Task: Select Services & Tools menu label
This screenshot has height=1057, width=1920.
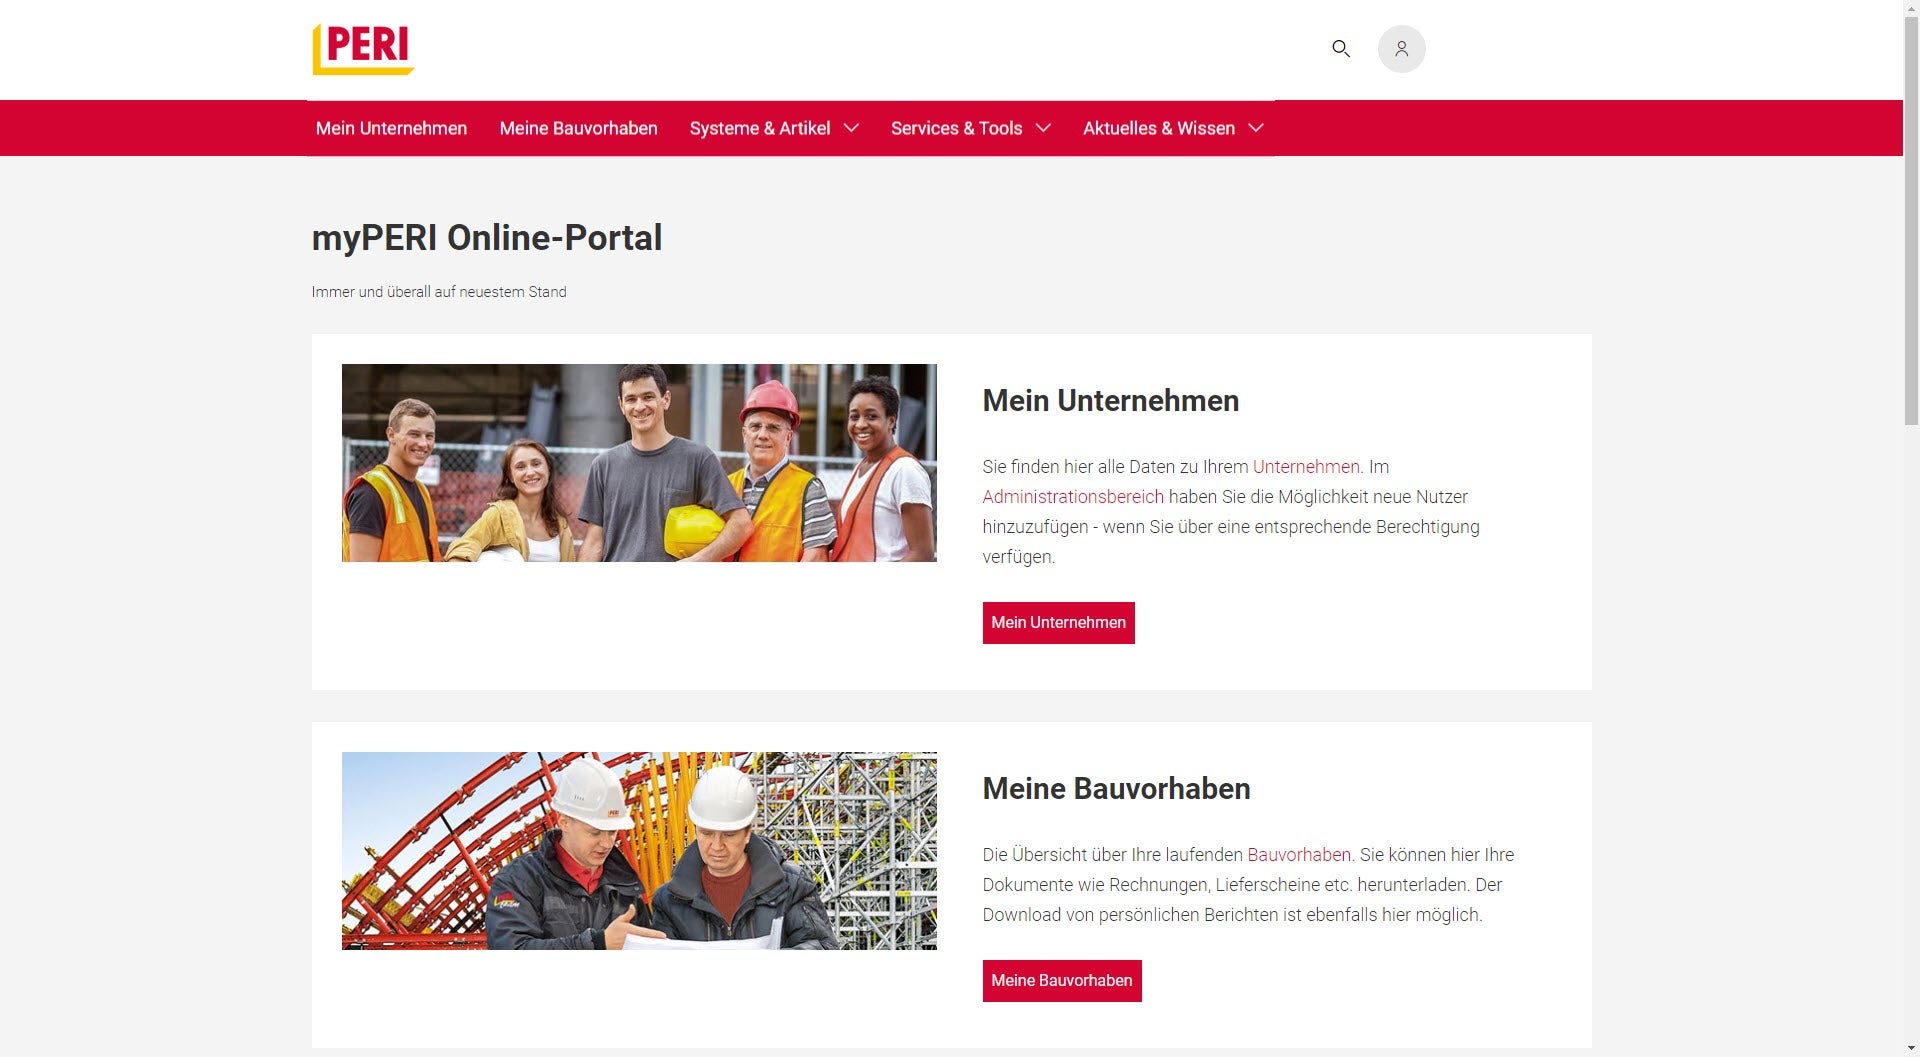Action: [x=956, y=128]
